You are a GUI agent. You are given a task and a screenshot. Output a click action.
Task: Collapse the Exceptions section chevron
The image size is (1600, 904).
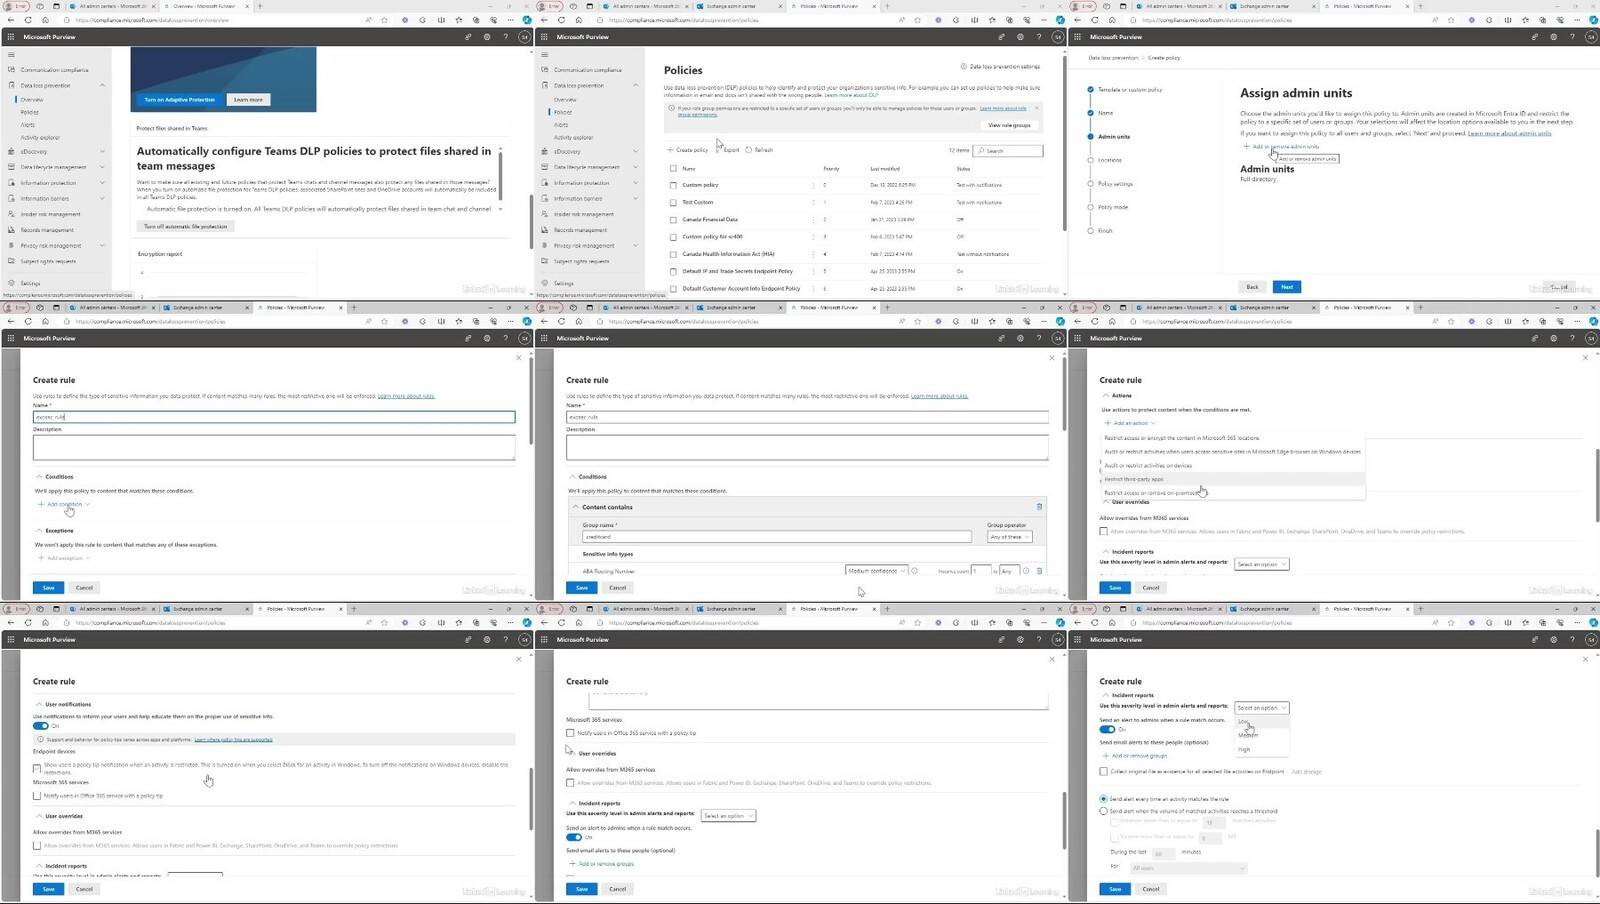coord(39,530)
